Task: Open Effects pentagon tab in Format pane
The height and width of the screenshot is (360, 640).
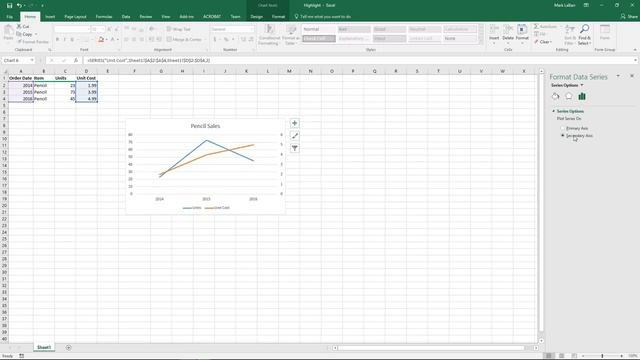Action: (x=569, y=96)
